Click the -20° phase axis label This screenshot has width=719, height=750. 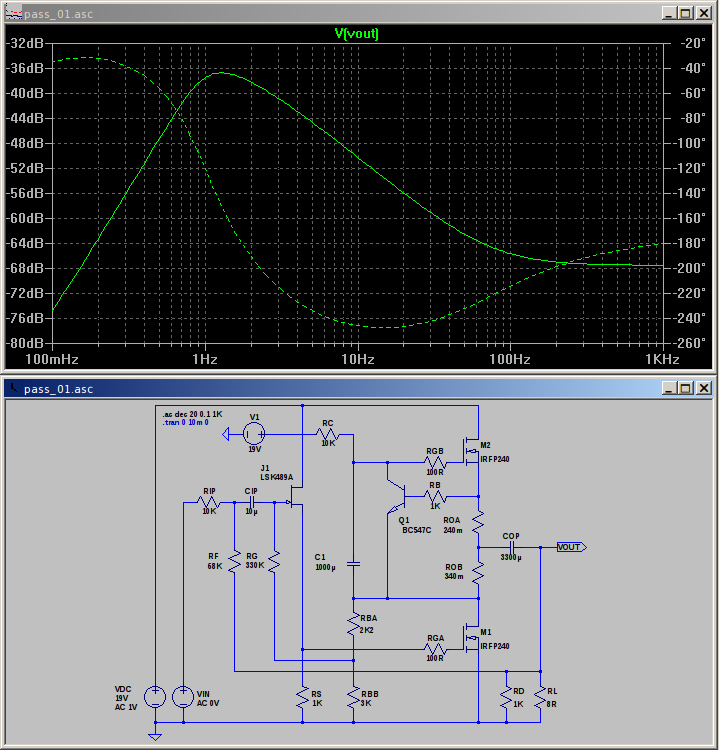[693, 43]
